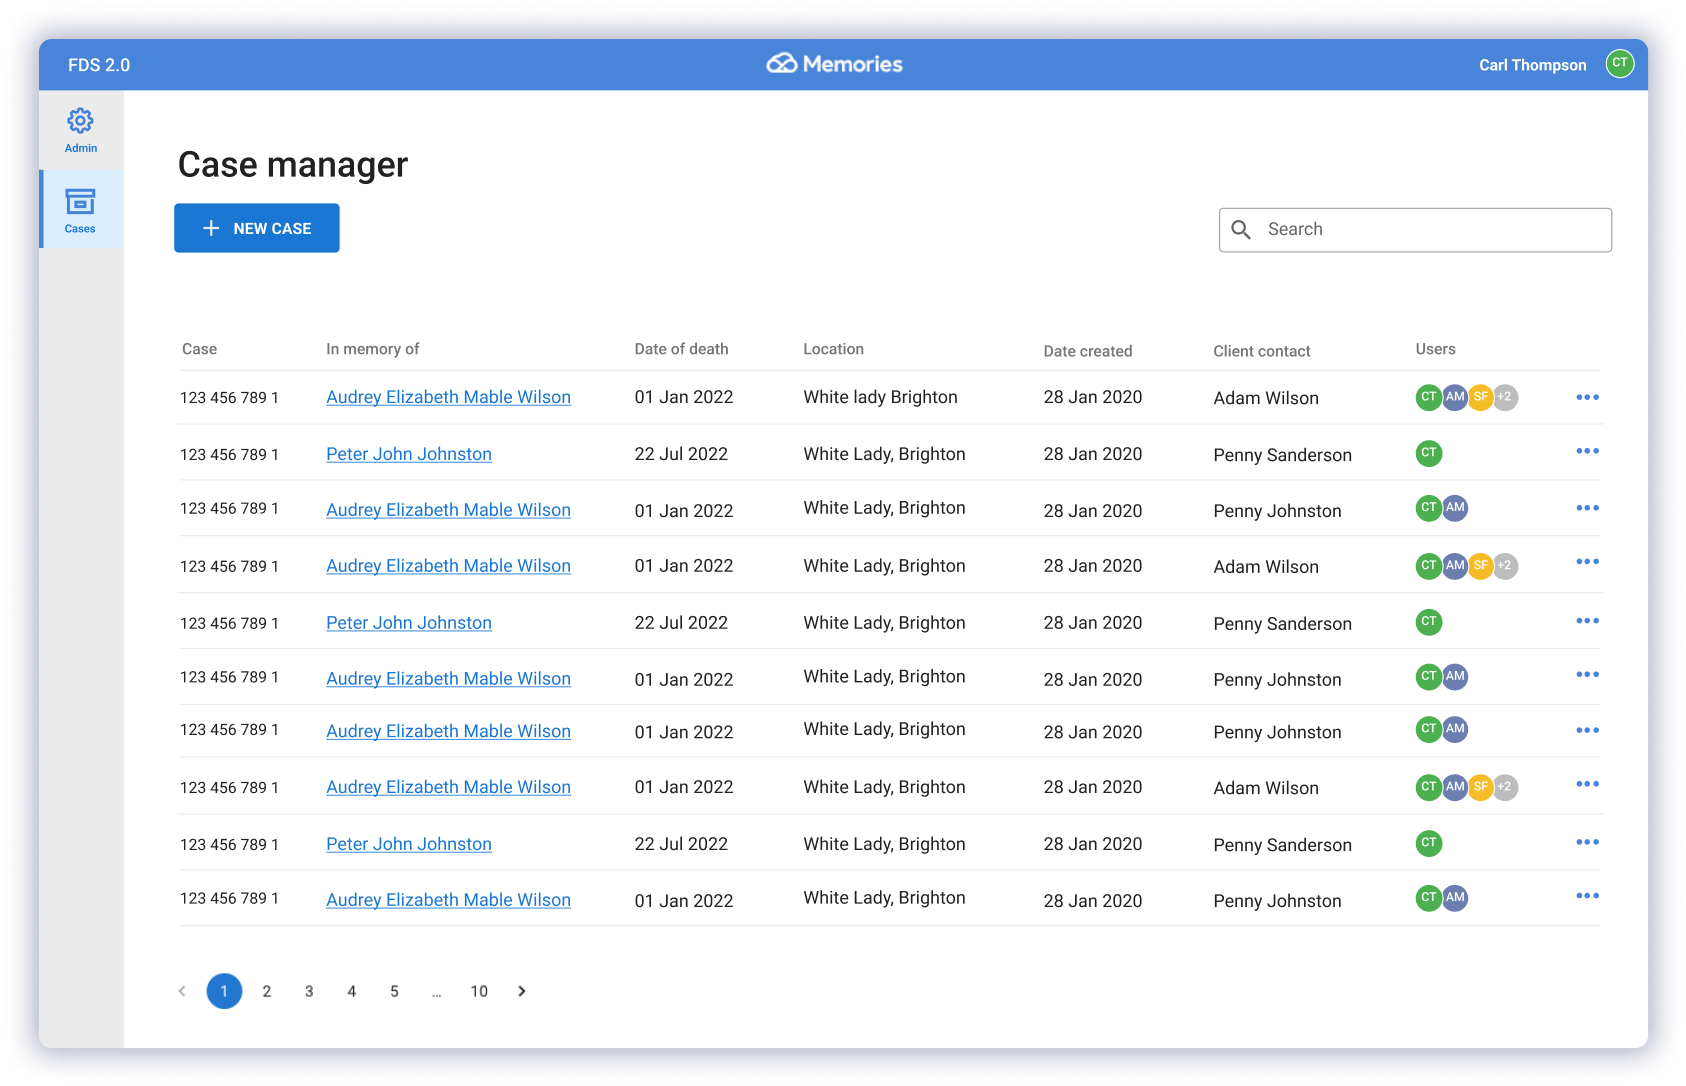Open three-dot menu for last case row
Image resolution: width=1686 pixels, height=1086 pixels.
1587,896
